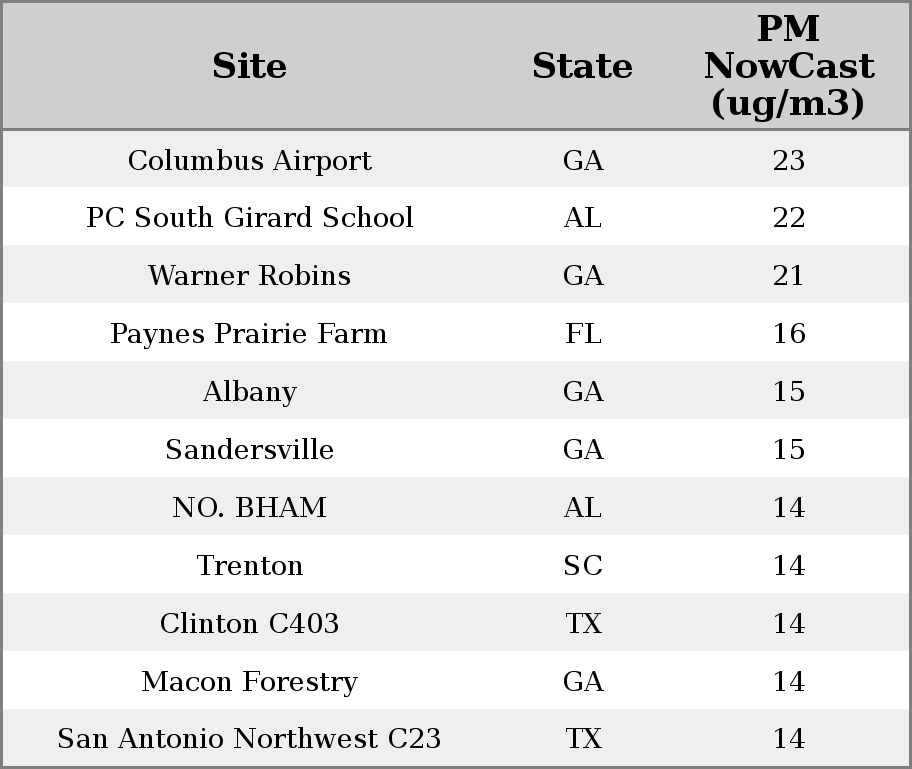Image resolution: width=912 pixels, height=769 pixels.
Task: Click the Albany site cell
Action: 249,392
